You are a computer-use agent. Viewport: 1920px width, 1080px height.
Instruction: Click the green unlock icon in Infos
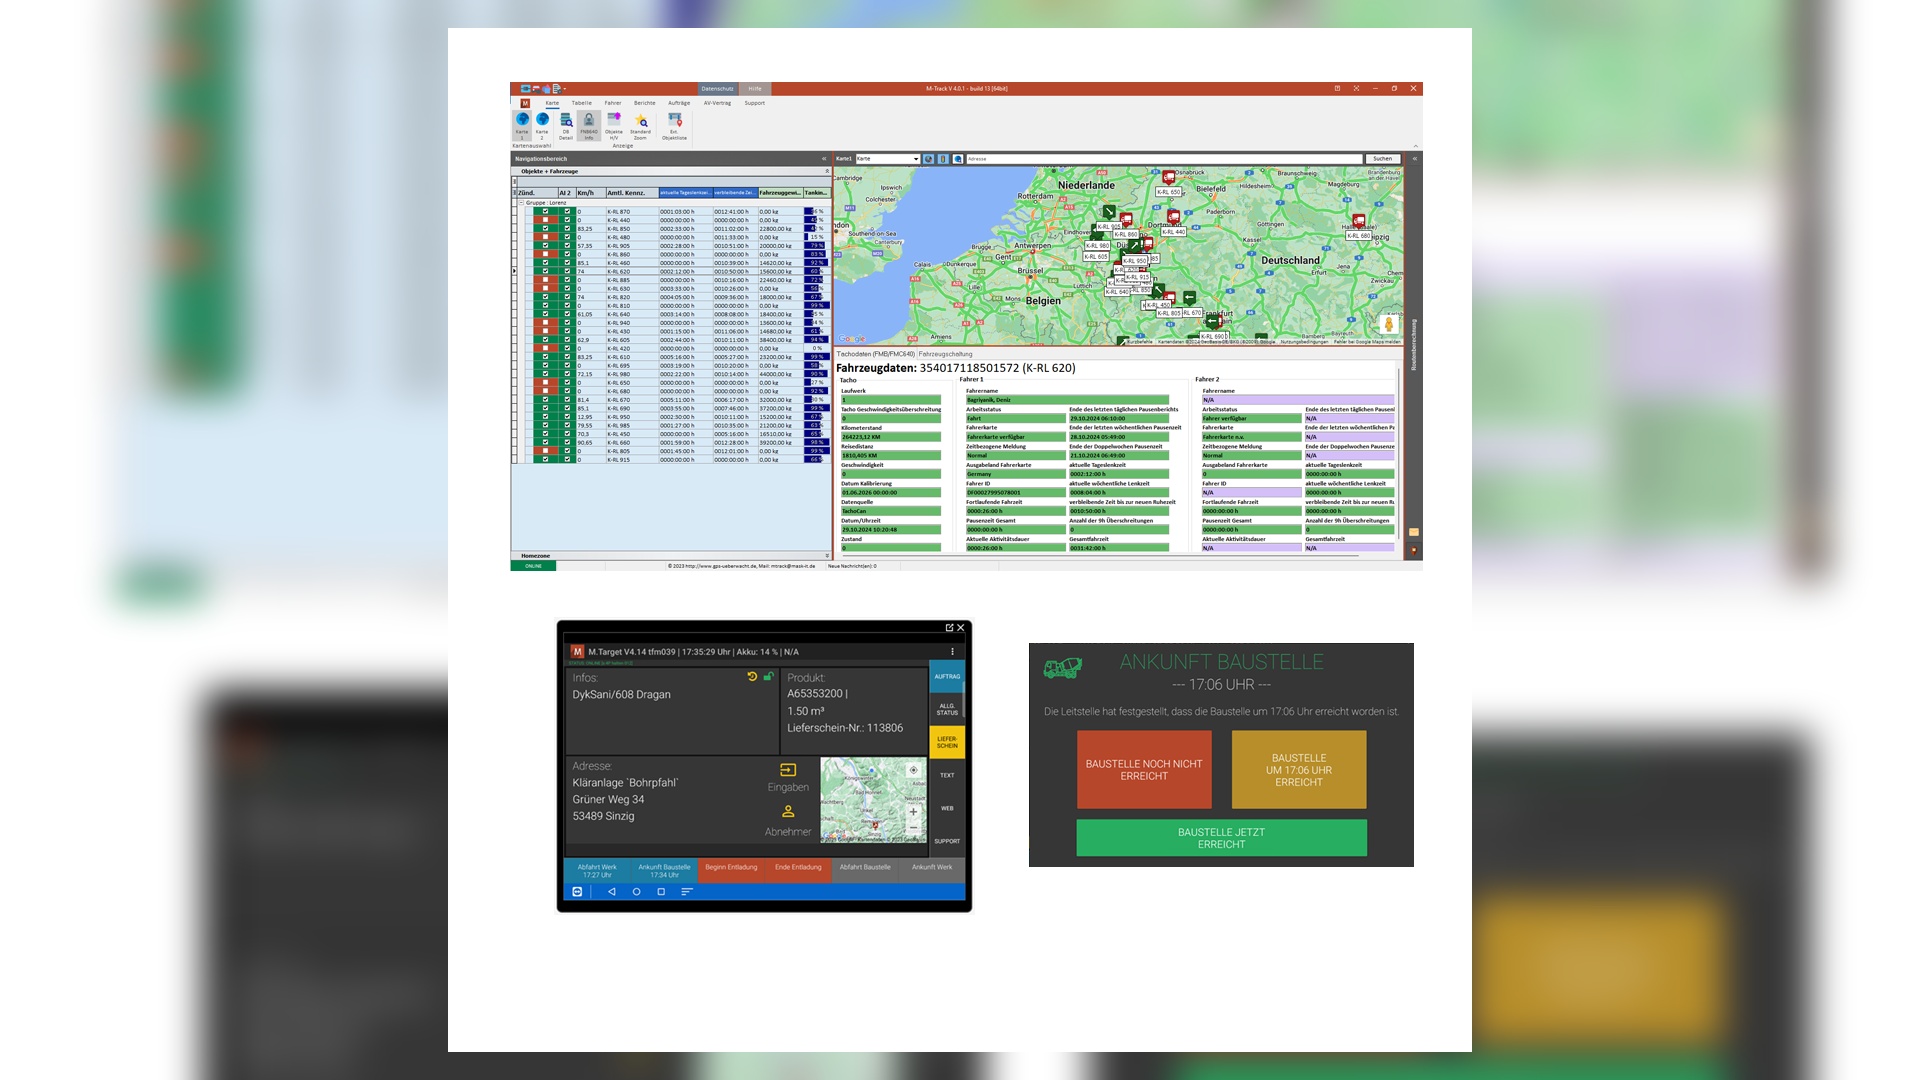click(768, 677)
